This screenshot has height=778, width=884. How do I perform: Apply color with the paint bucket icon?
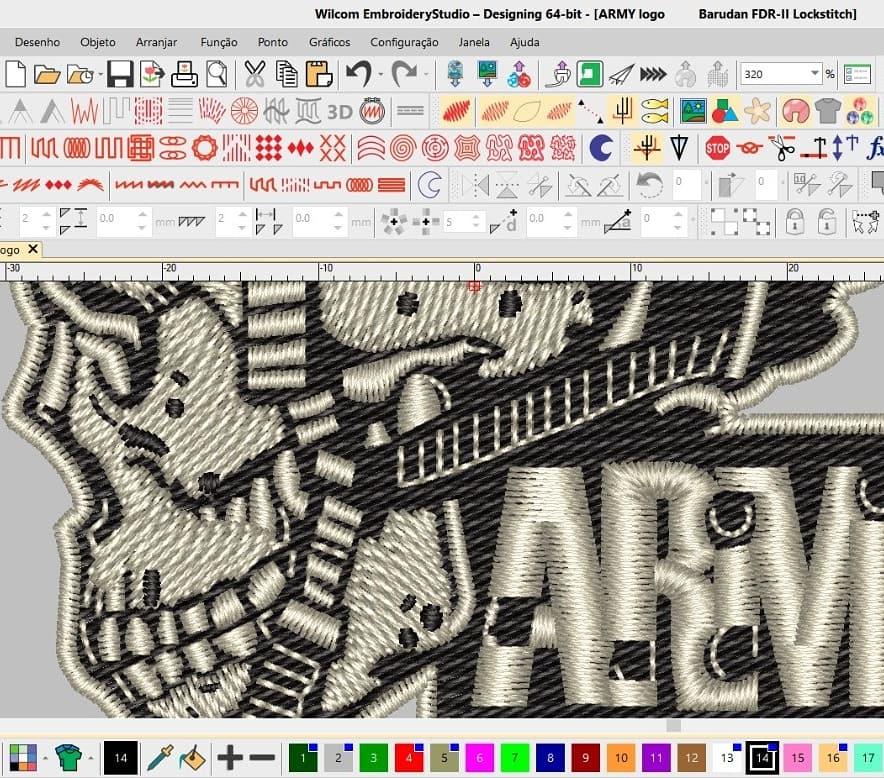192,757
